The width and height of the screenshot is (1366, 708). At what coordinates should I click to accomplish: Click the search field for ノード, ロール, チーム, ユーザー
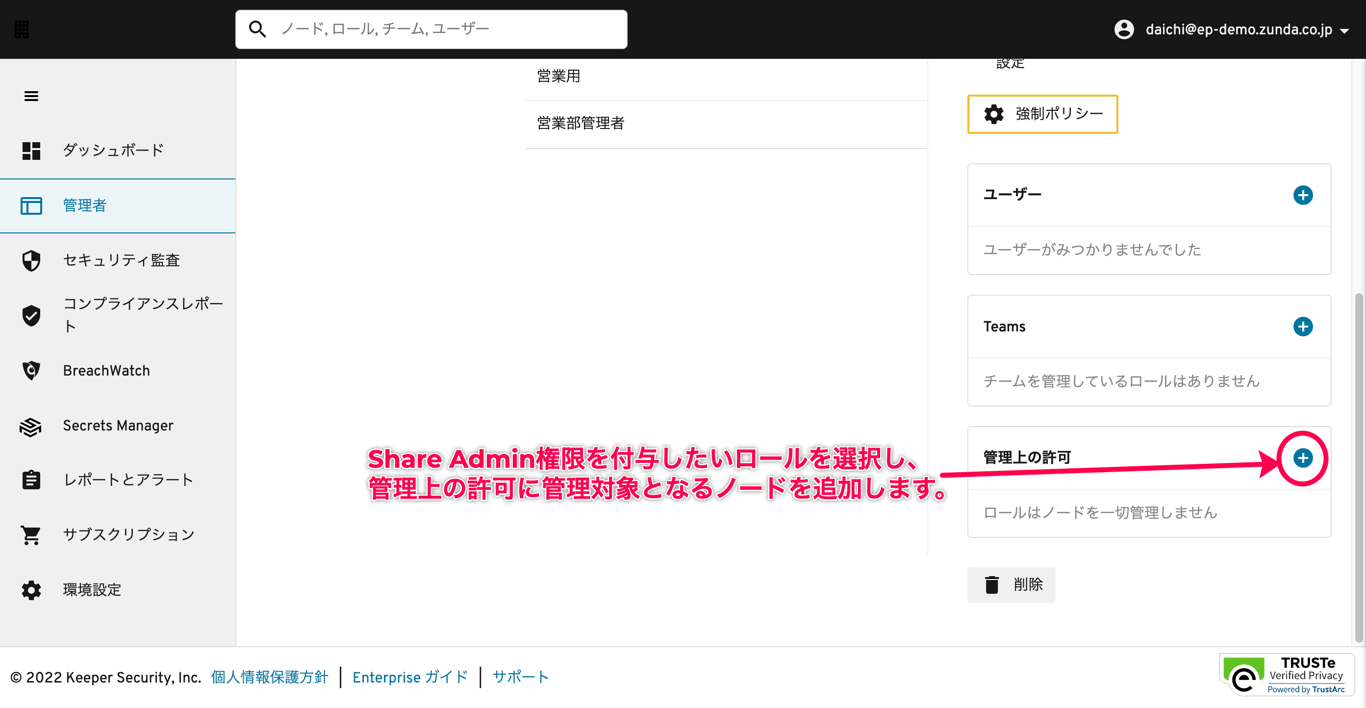[x=430, y=29]
